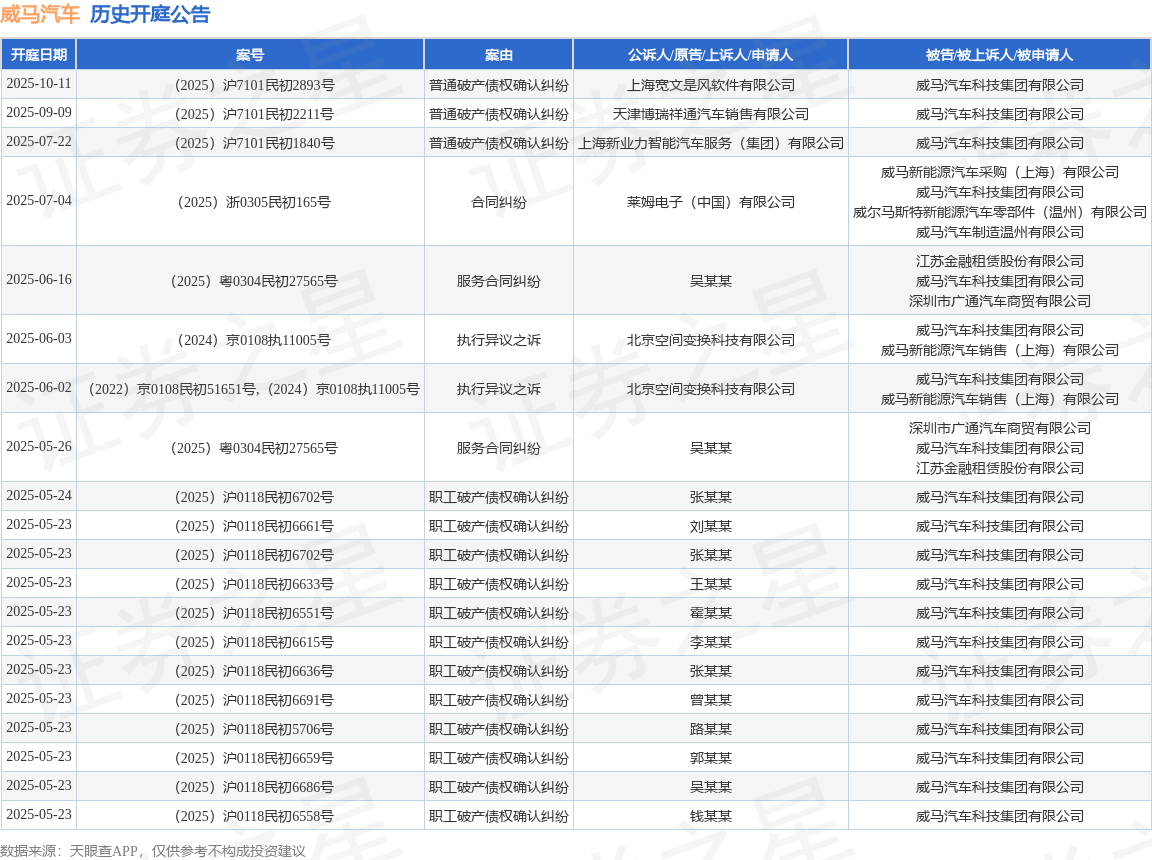Click the 合同纠纷 cause cell
1152x860 pixels.
coord(499,202)
